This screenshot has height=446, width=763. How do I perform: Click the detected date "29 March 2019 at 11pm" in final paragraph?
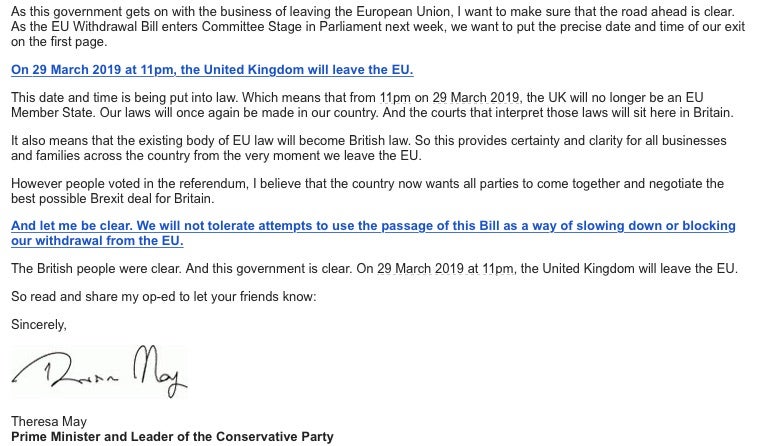click(445, 268)
